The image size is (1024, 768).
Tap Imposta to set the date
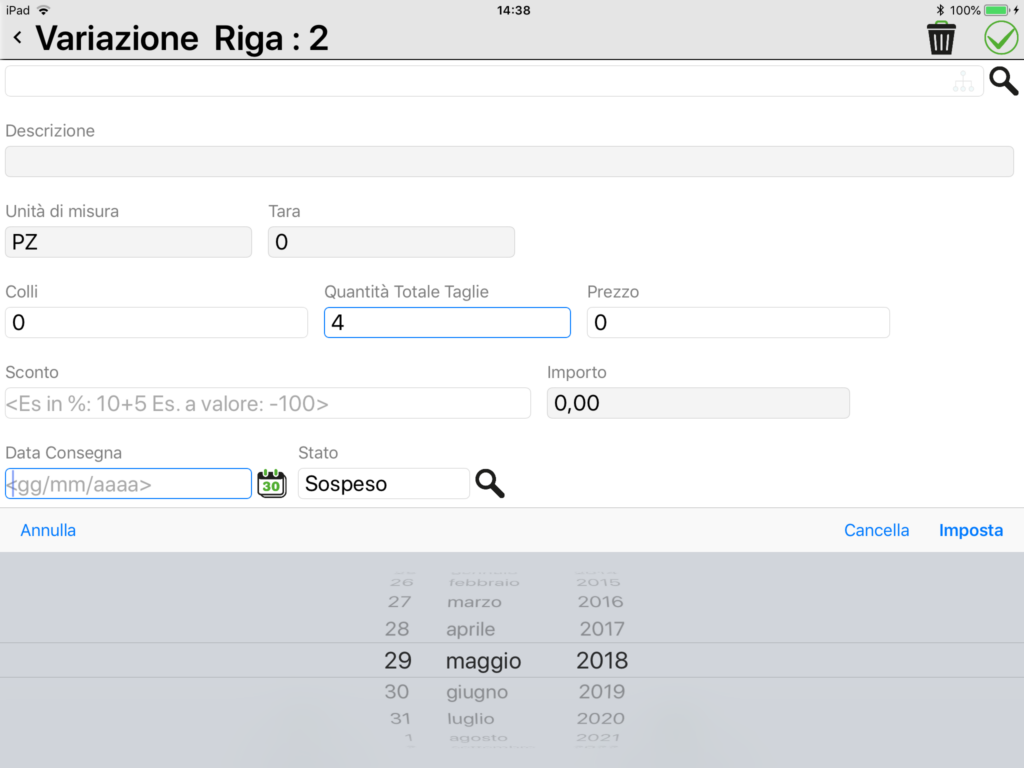point(971,530)
